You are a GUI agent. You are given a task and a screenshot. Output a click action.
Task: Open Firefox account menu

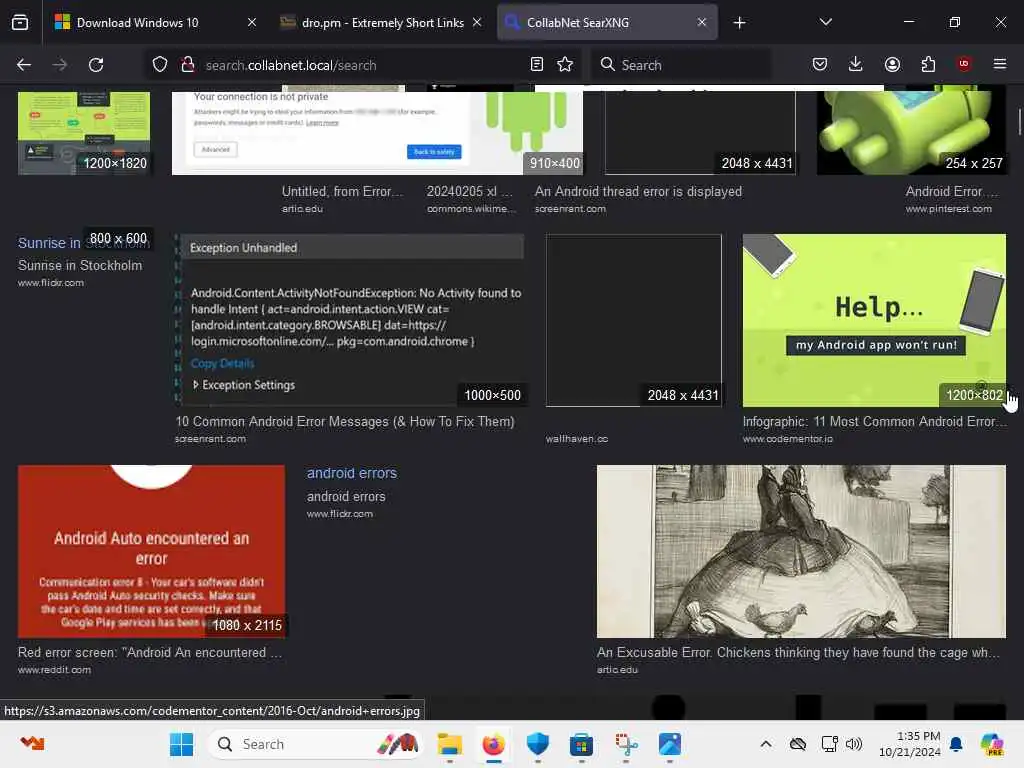[x=892, y=65]
